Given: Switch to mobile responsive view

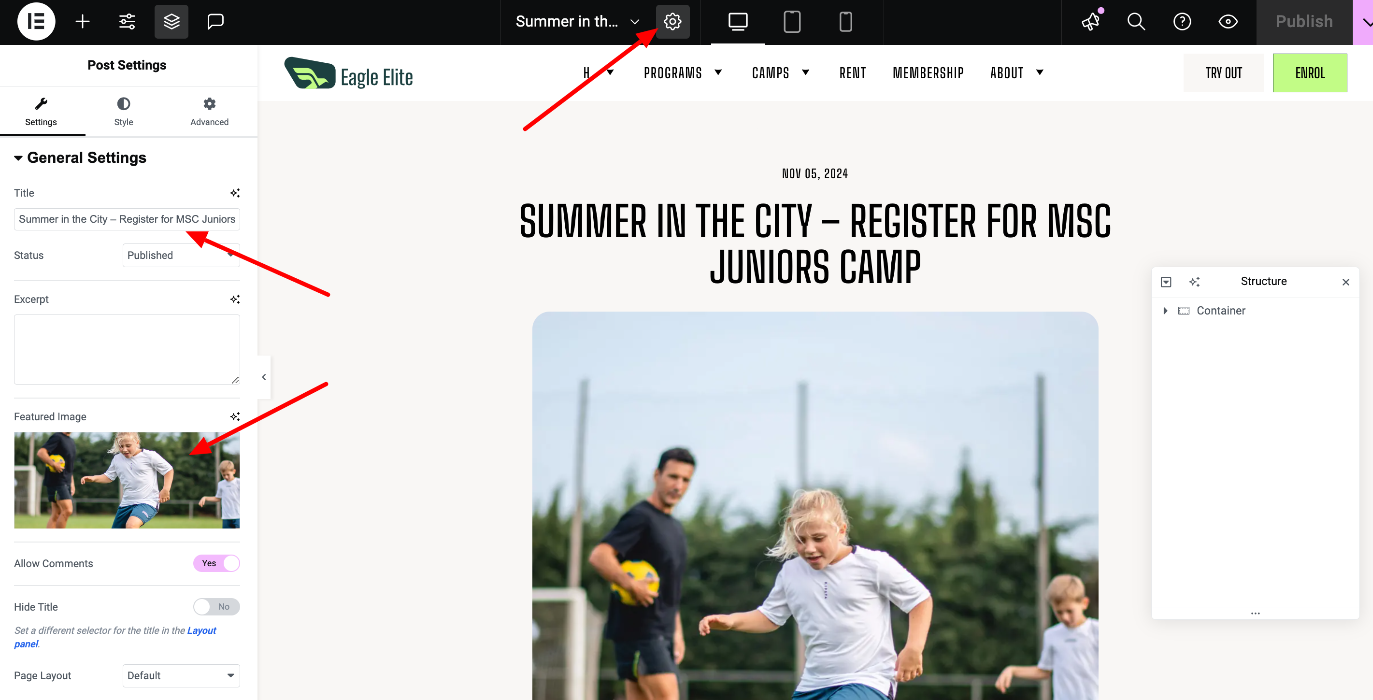Looking at the screenshot, I should pos(845,21).
